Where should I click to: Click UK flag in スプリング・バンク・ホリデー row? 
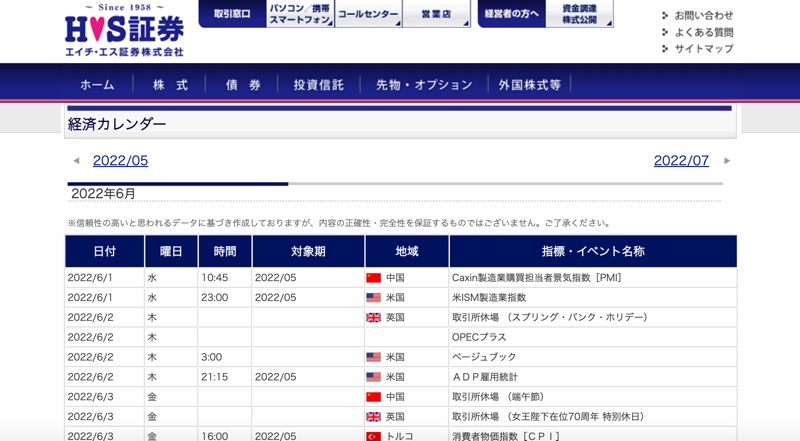click(373, 317)
